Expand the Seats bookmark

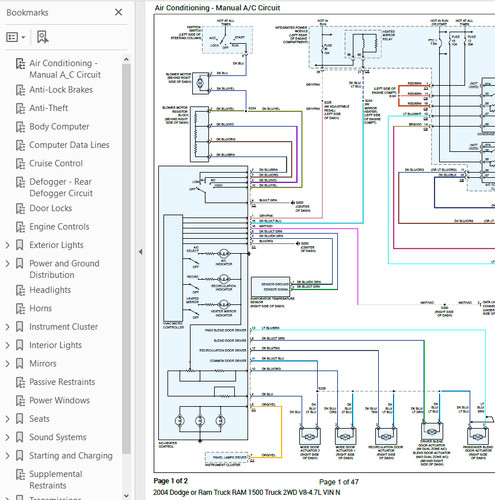coord(7,419)
